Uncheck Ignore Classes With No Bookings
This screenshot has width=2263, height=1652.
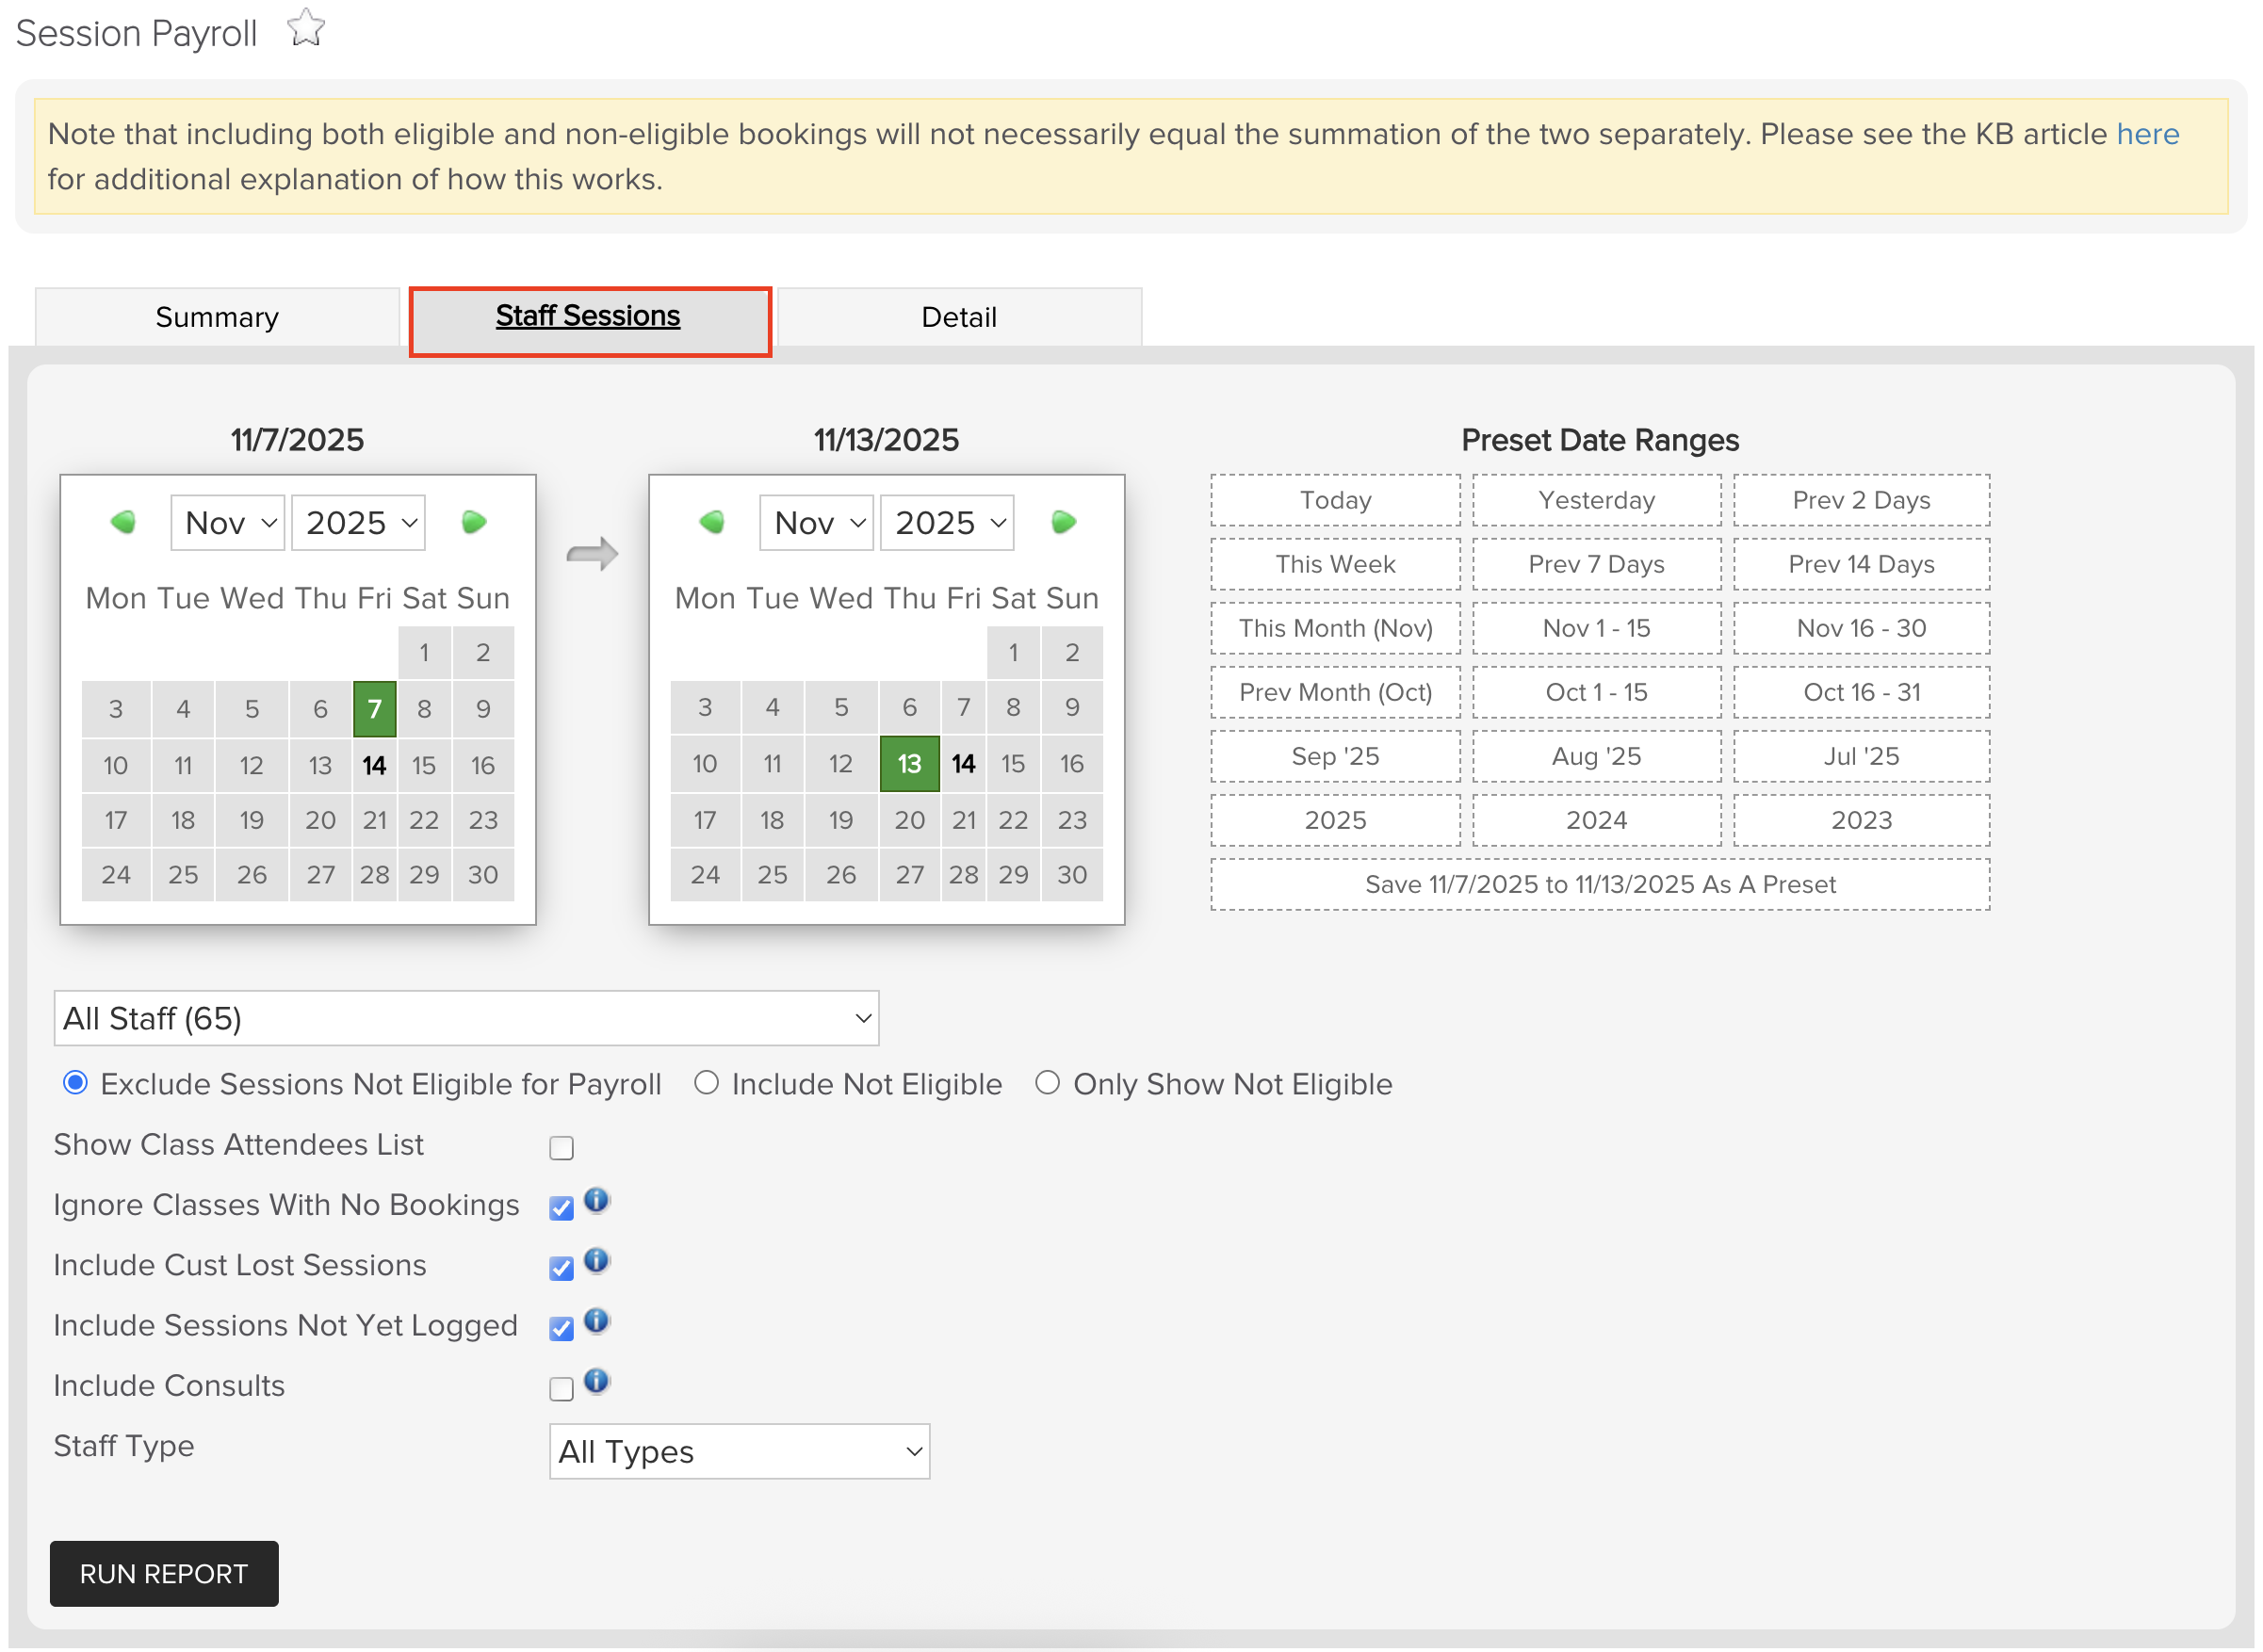tap(562, 1208)
